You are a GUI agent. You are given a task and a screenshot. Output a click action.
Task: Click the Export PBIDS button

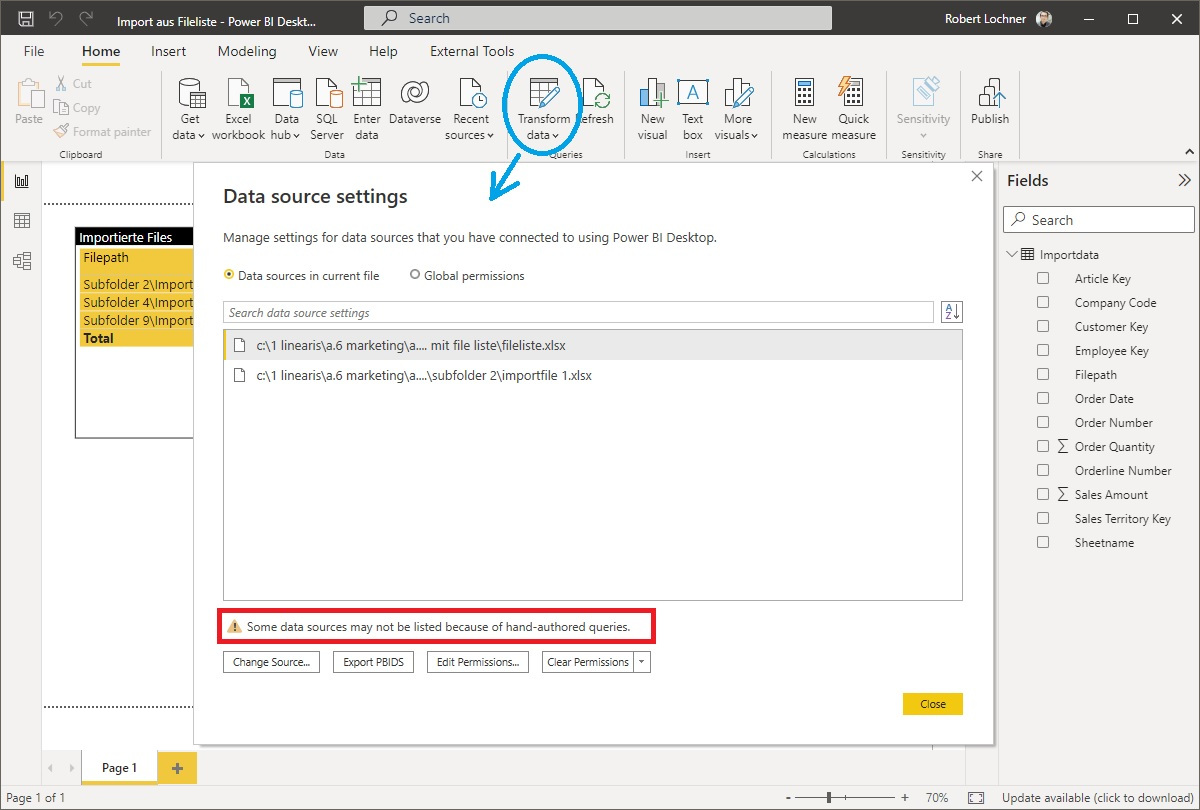(x=373, y=661)
